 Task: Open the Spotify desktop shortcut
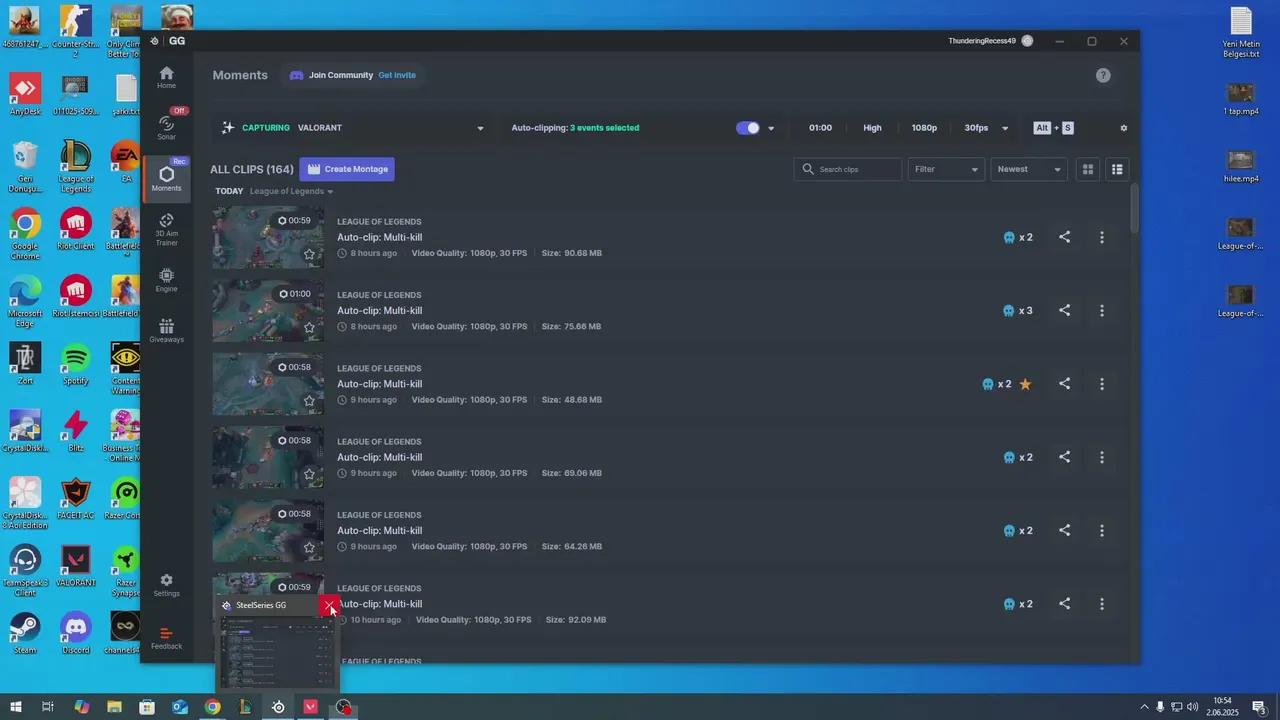pos(76,364)
